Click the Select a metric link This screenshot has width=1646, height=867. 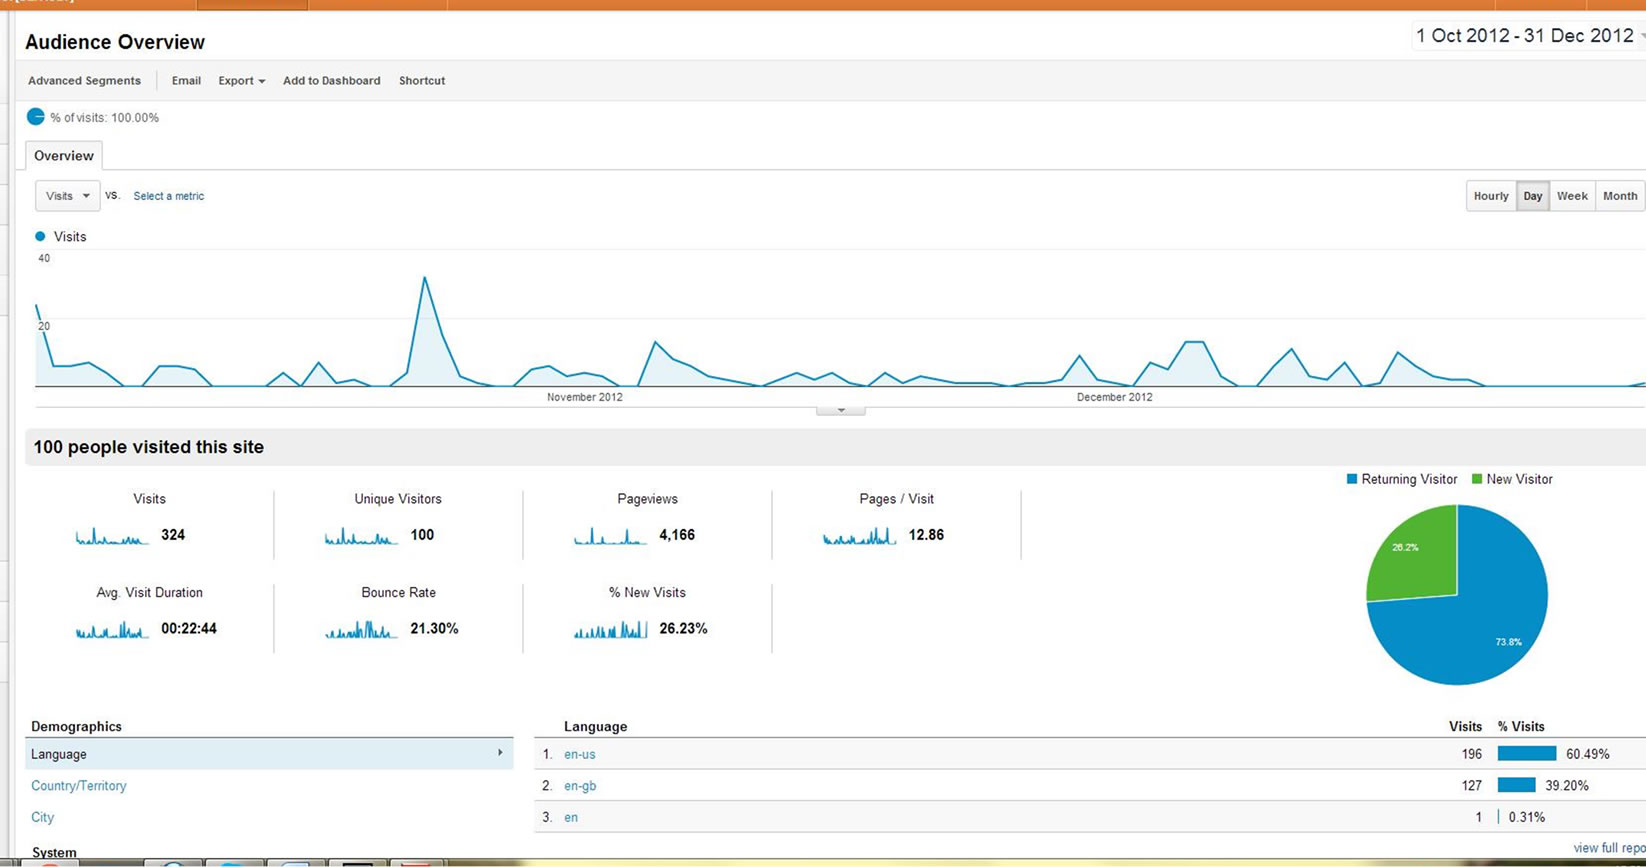click(x=169, y=196)
